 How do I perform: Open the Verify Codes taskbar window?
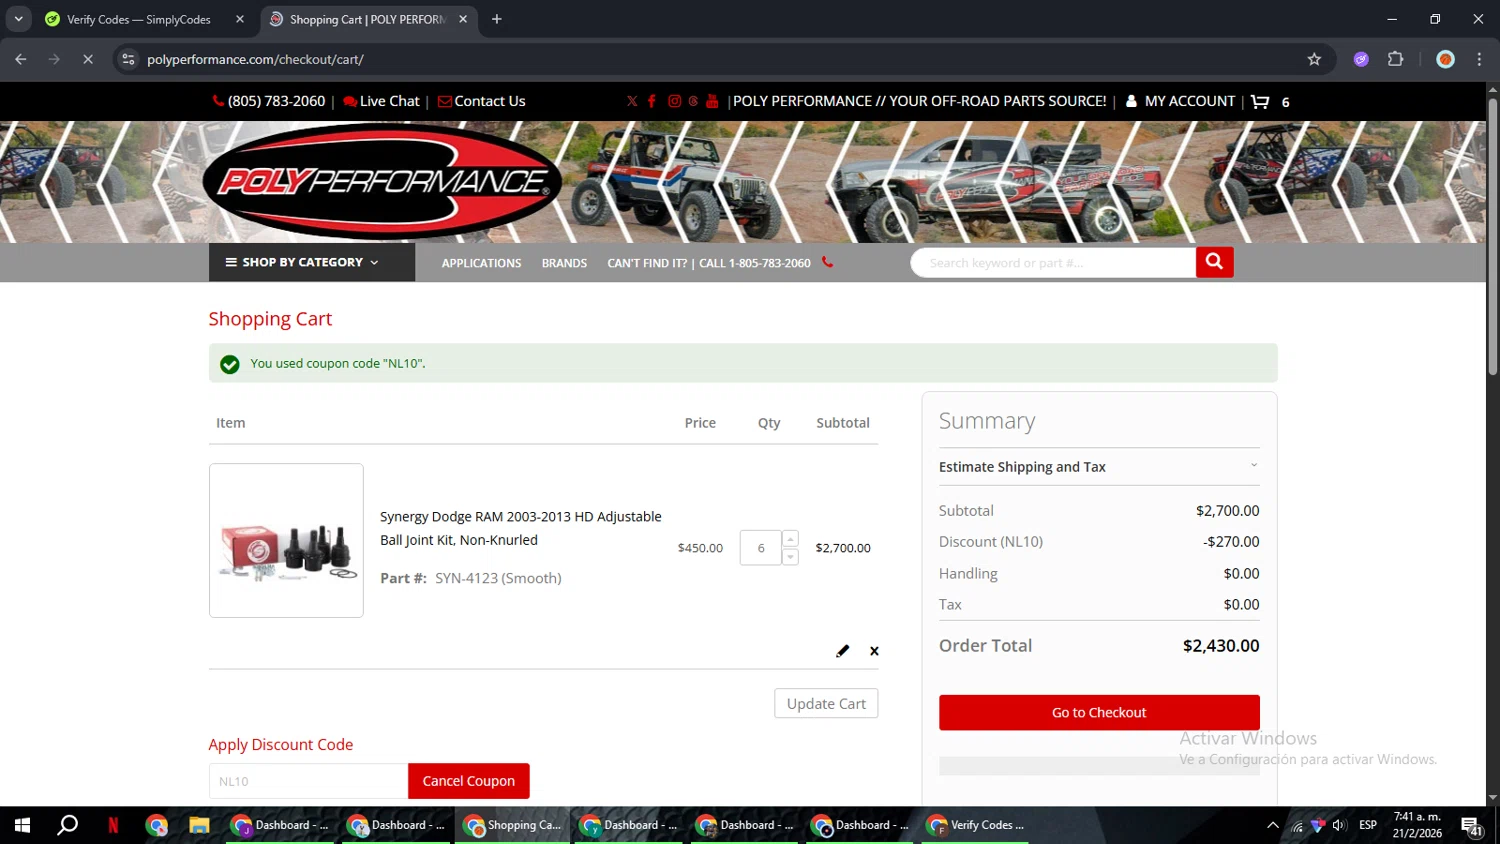coord(976,825)
